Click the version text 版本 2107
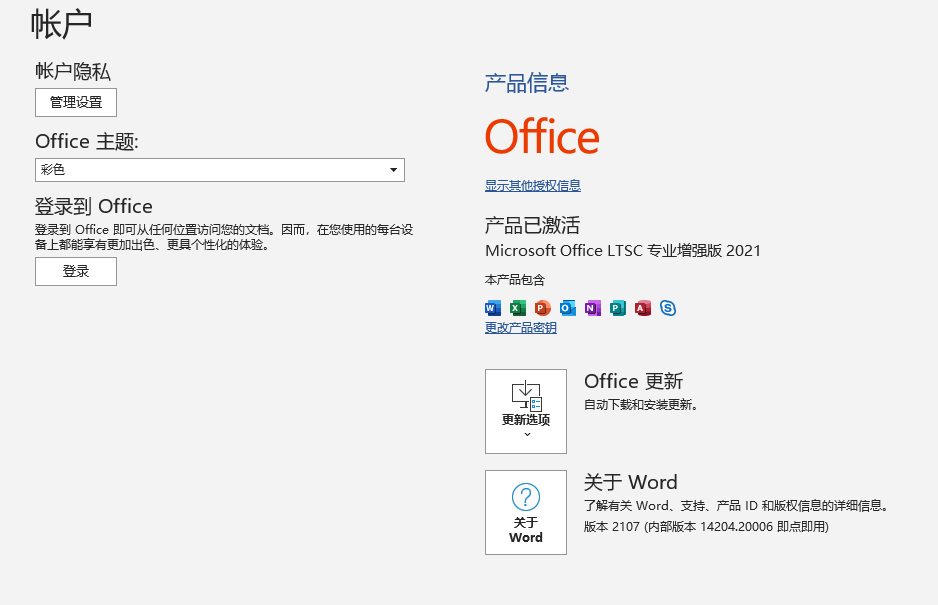938x605 pixels. pos(612,527)
